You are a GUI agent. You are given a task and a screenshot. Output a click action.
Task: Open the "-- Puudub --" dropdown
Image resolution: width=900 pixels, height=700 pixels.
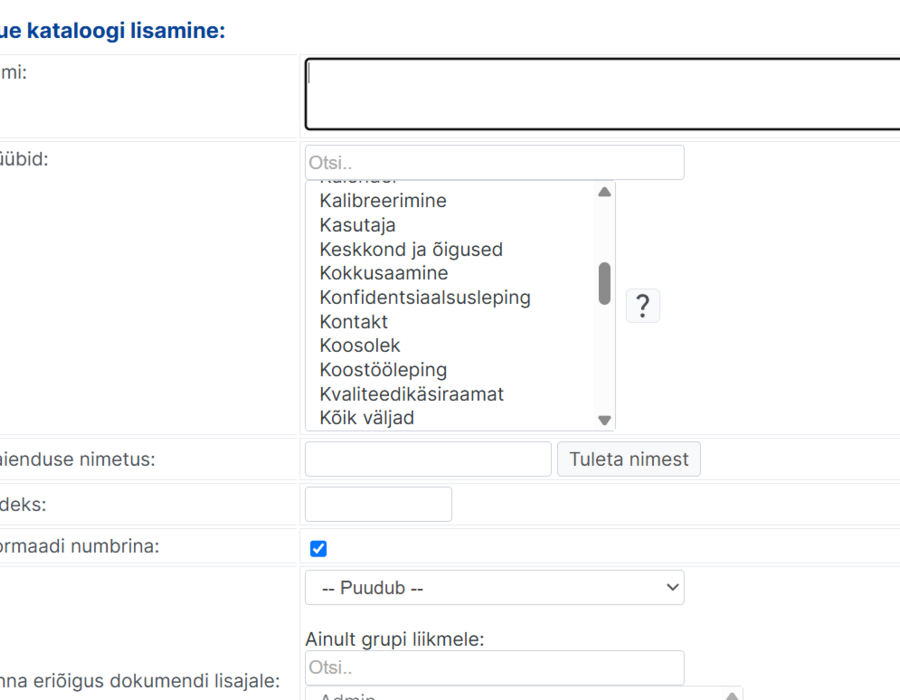[495, 588]
